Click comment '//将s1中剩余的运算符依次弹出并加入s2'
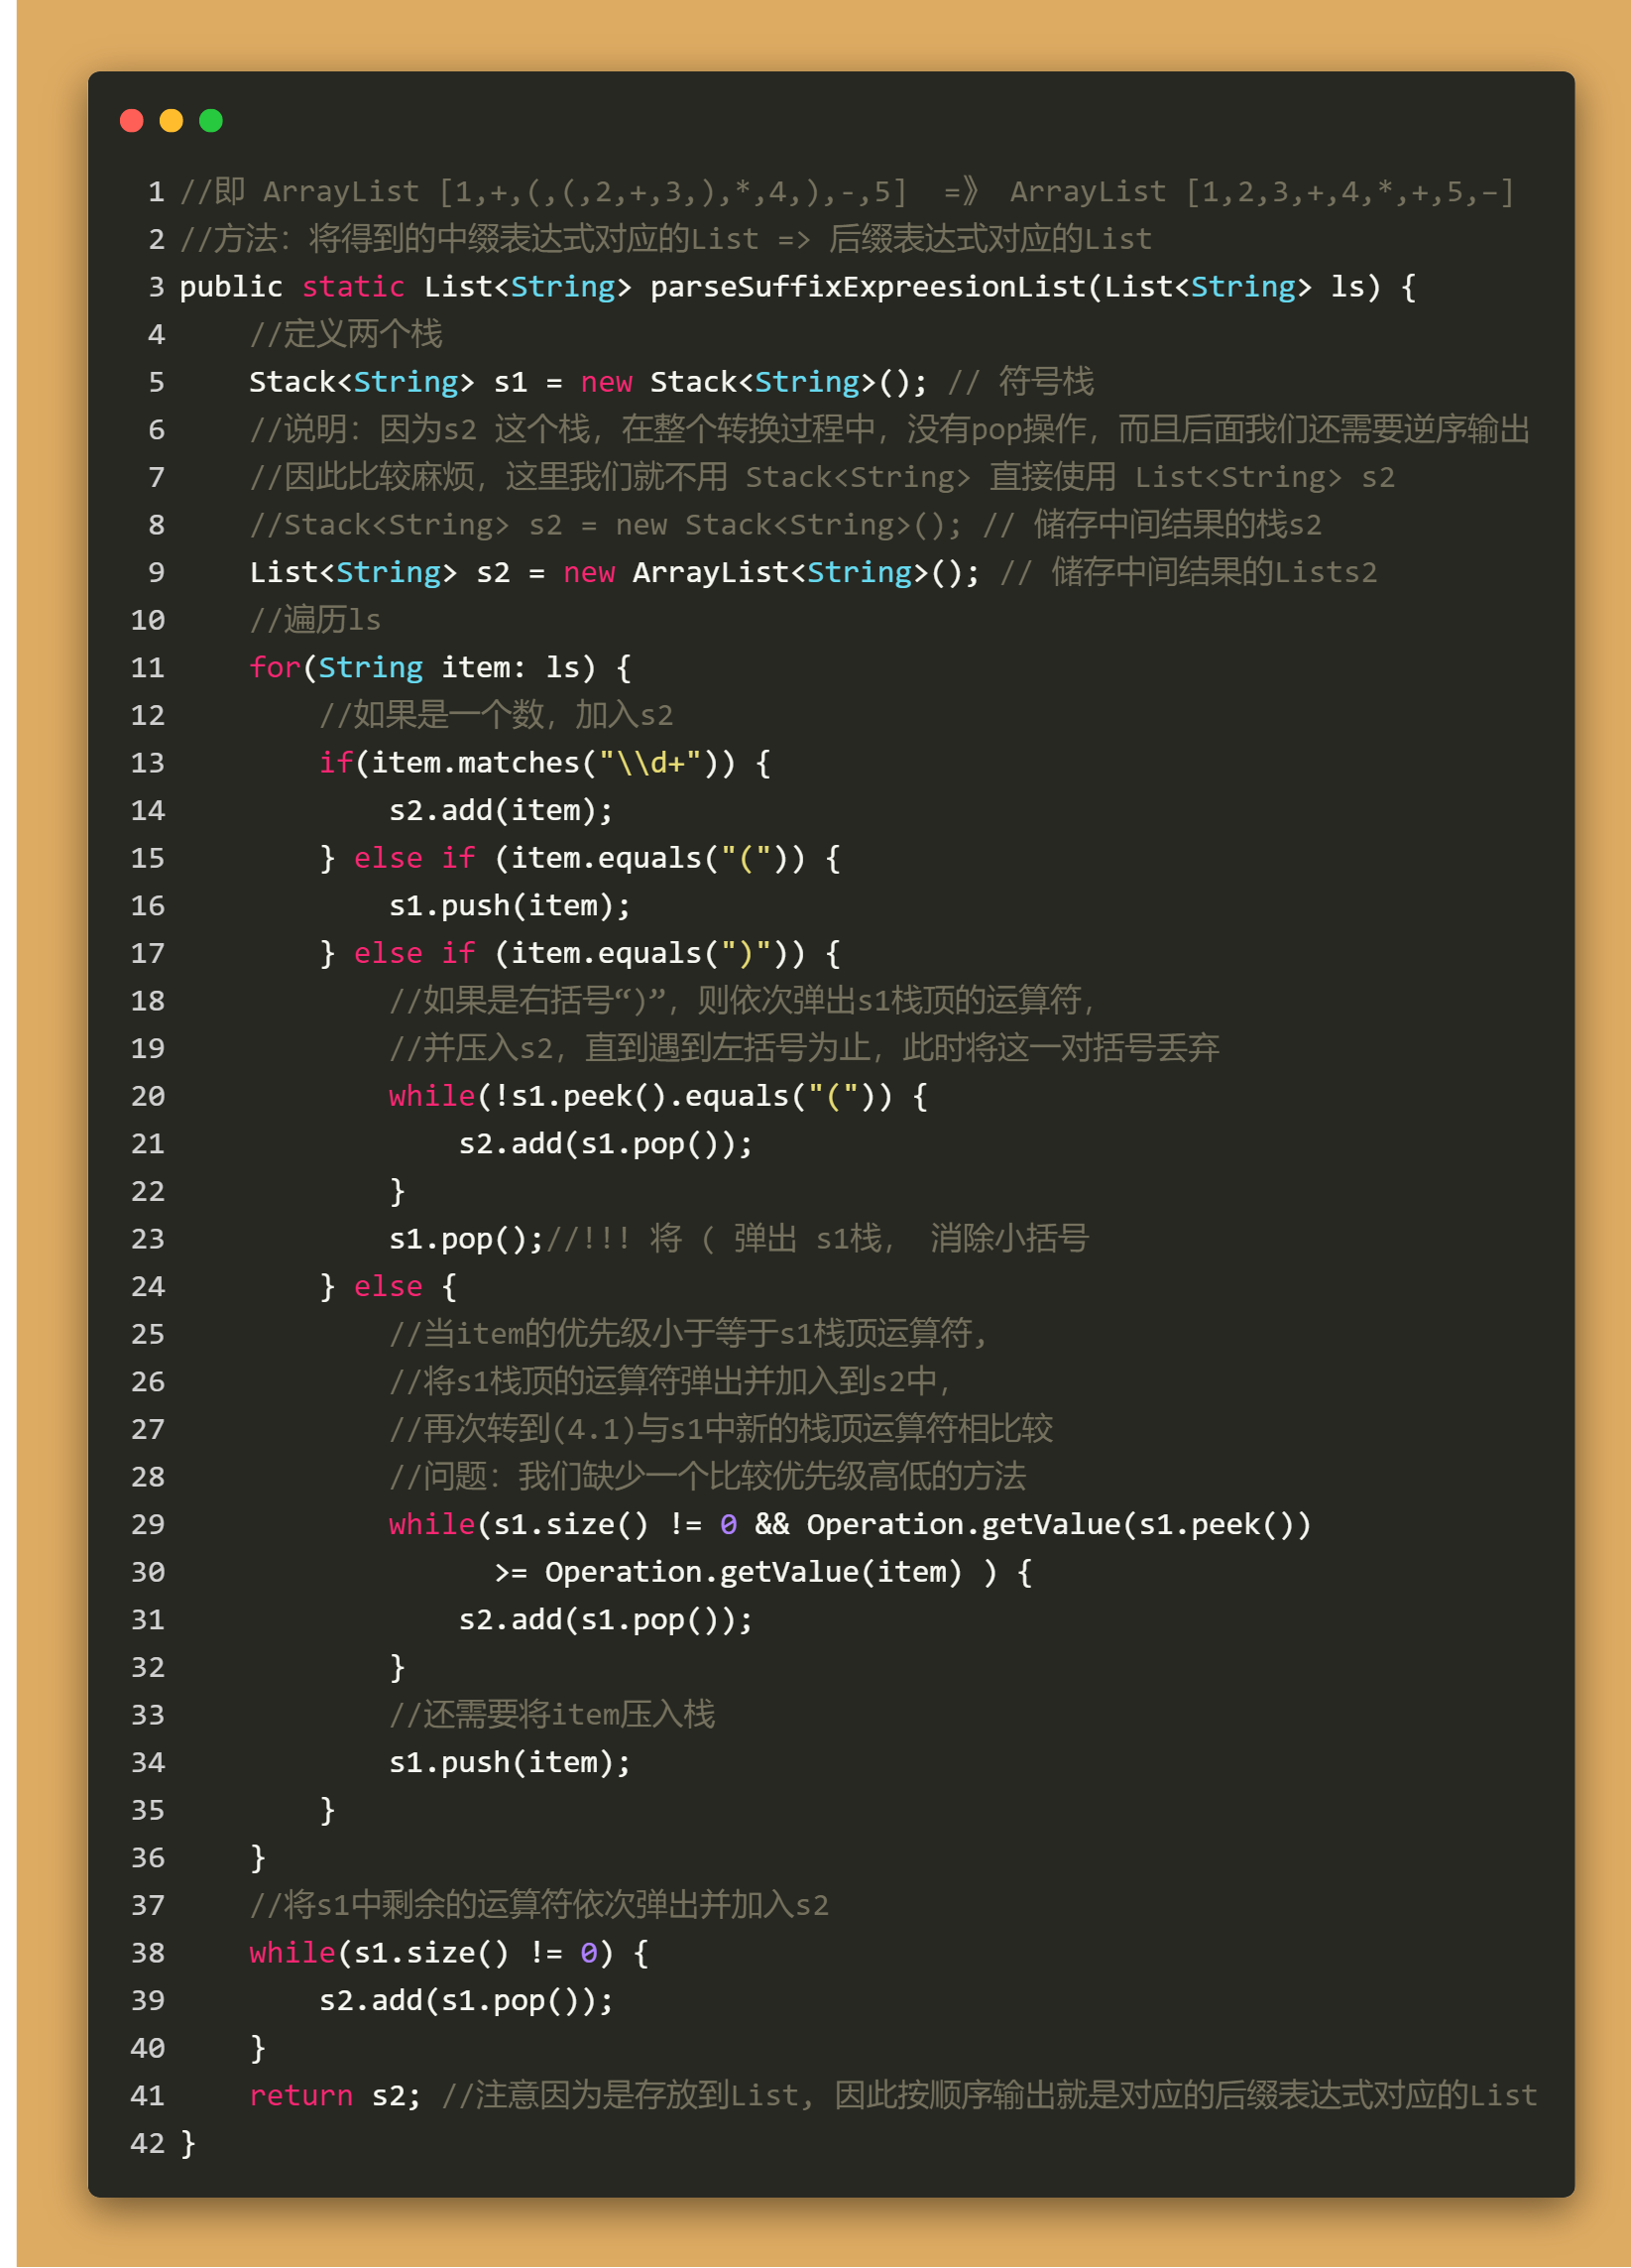1631x2268 pixels. pyautogui.click(x=539, y=1905)
